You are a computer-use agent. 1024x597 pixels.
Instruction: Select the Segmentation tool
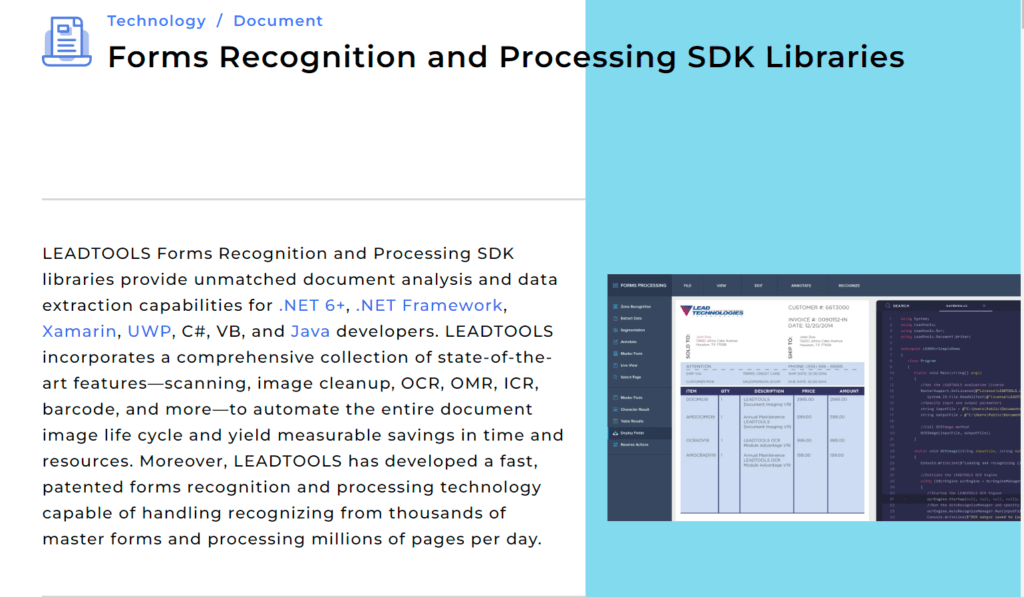(632, 330)
